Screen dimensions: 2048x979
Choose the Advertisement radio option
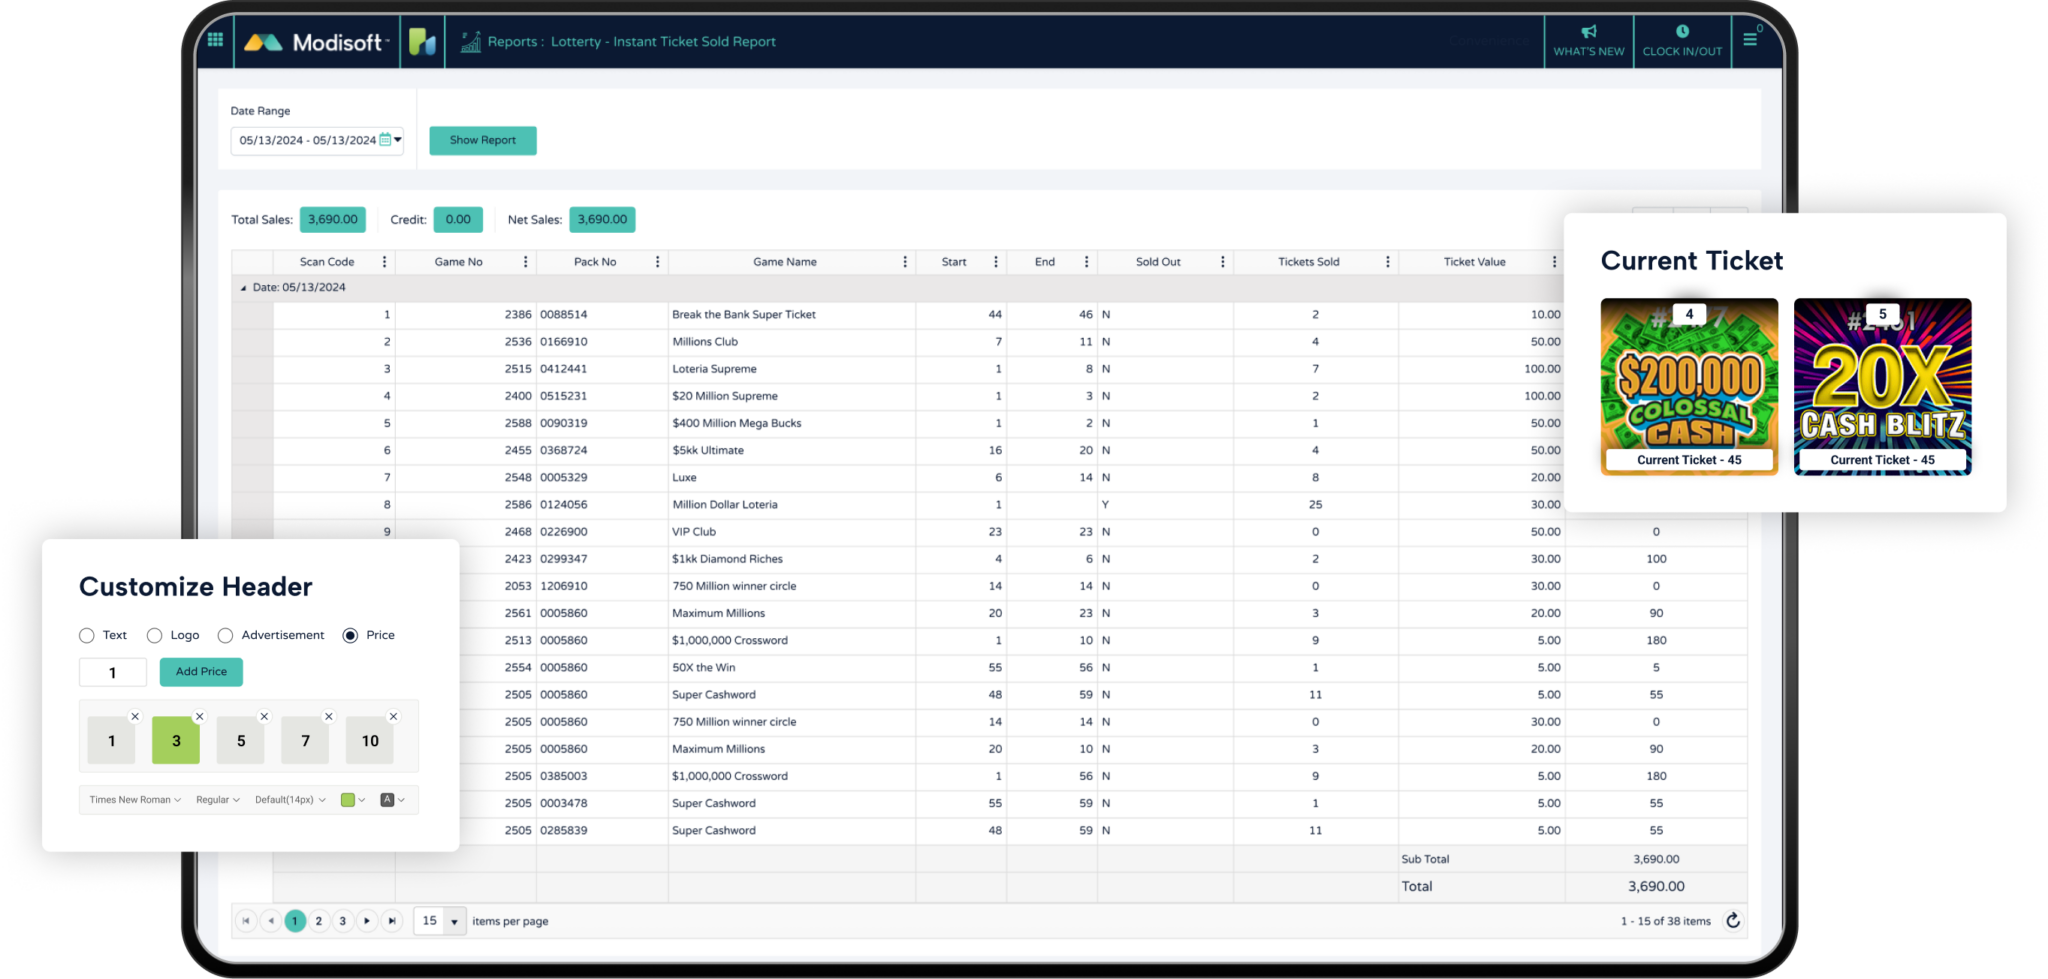point(225,636)
